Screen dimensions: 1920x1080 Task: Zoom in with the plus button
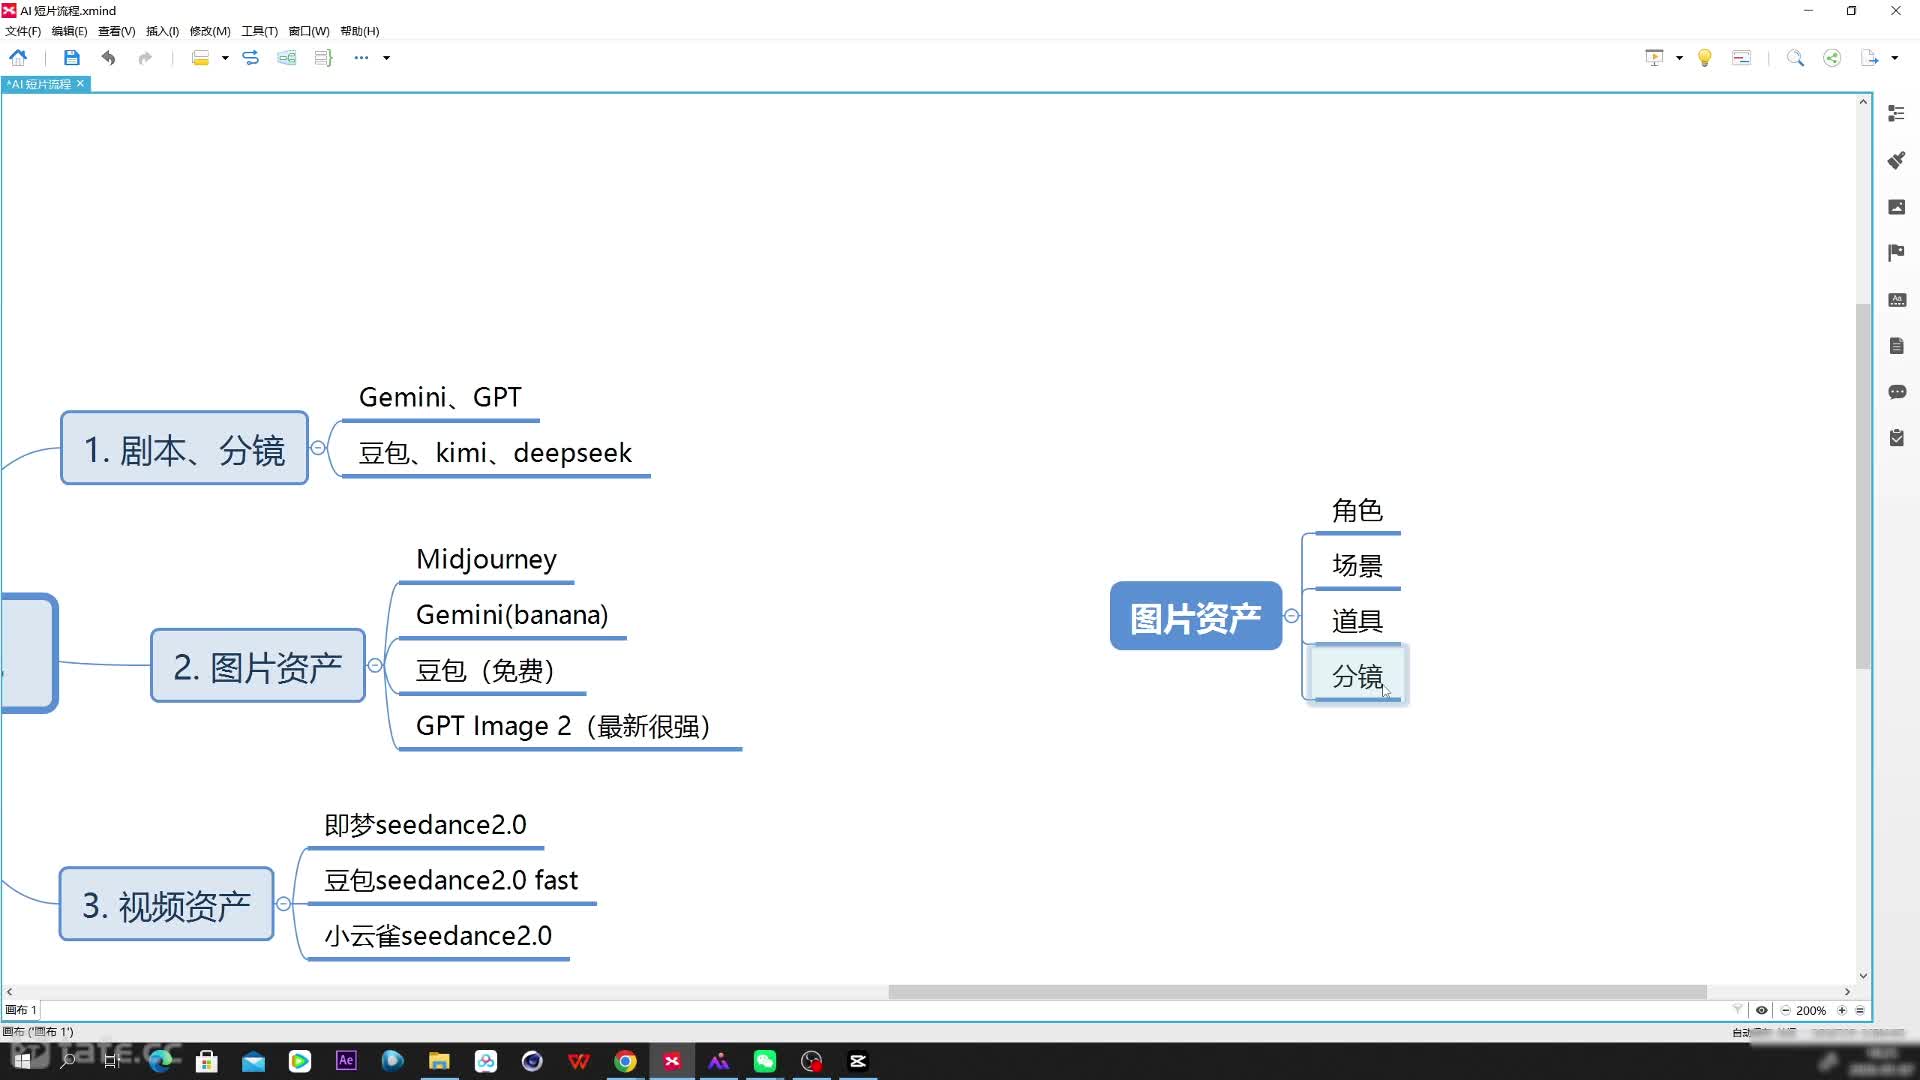point(1842,1010)
